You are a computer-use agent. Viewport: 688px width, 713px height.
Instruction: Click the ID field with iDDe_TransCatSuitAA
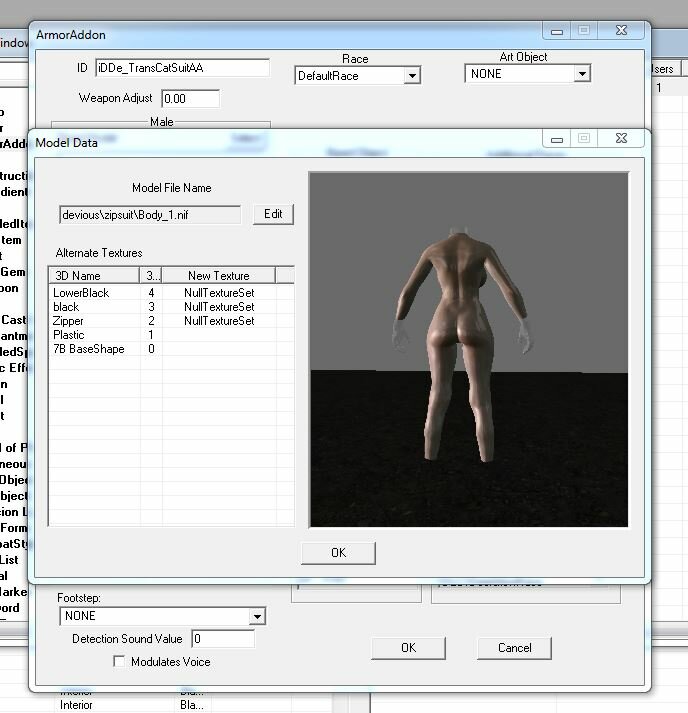click(x=182, y=68)
